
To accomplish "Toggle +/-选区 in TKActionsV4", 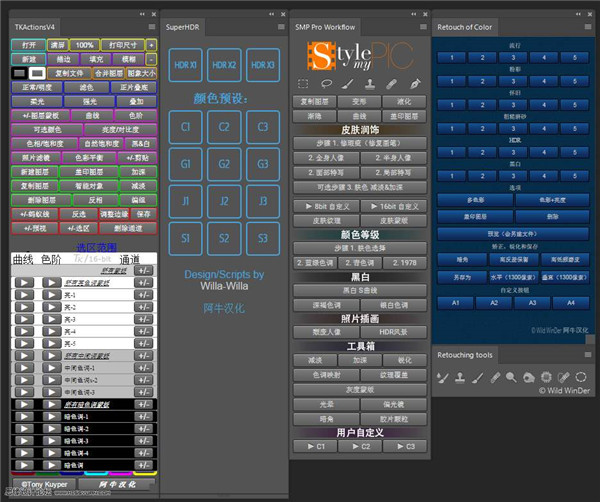I will point(79,228).
